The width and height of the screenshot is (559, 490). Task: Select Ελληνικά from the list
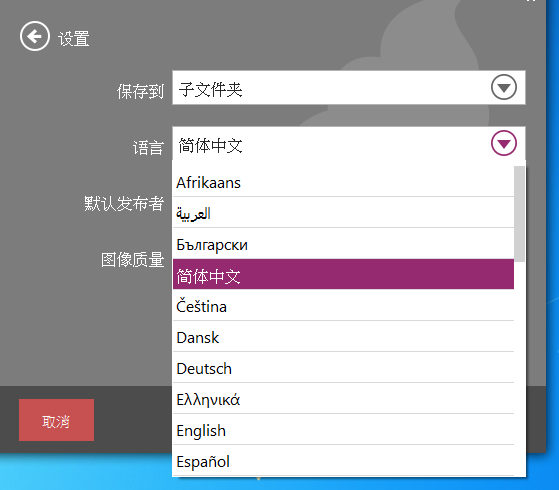click(x=343, y=399)
